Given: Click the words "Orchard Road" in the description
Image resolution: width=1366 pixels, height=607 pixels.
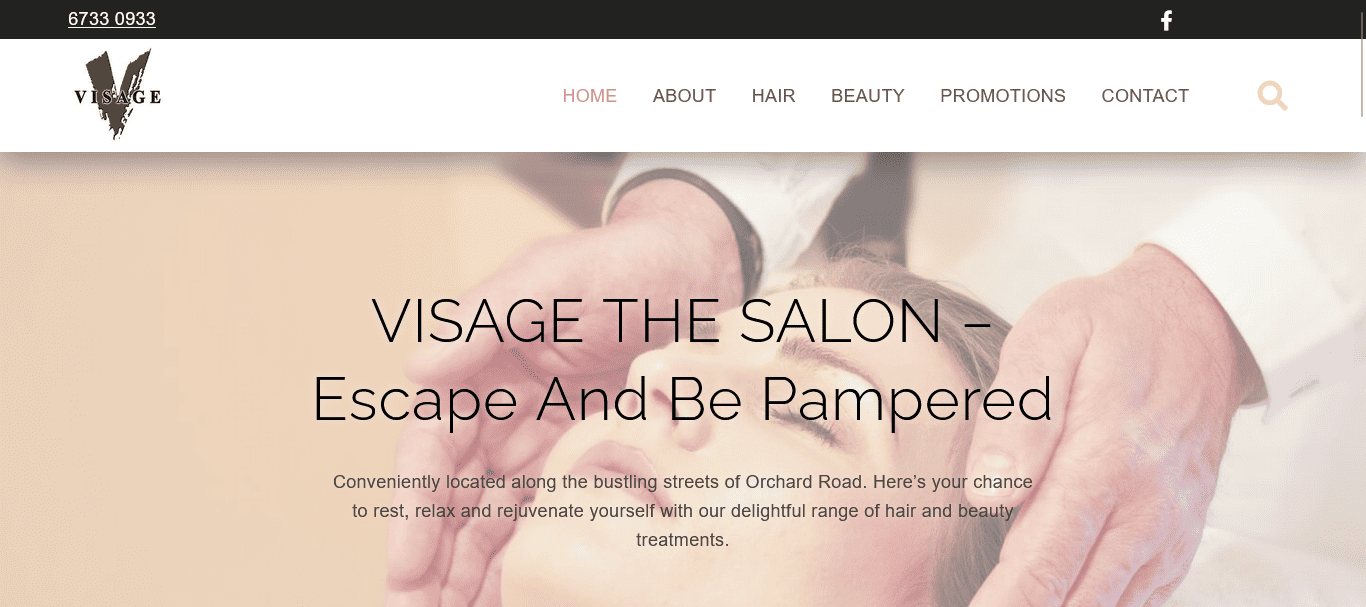Looking at the screenshot, I should pos(804,482).
